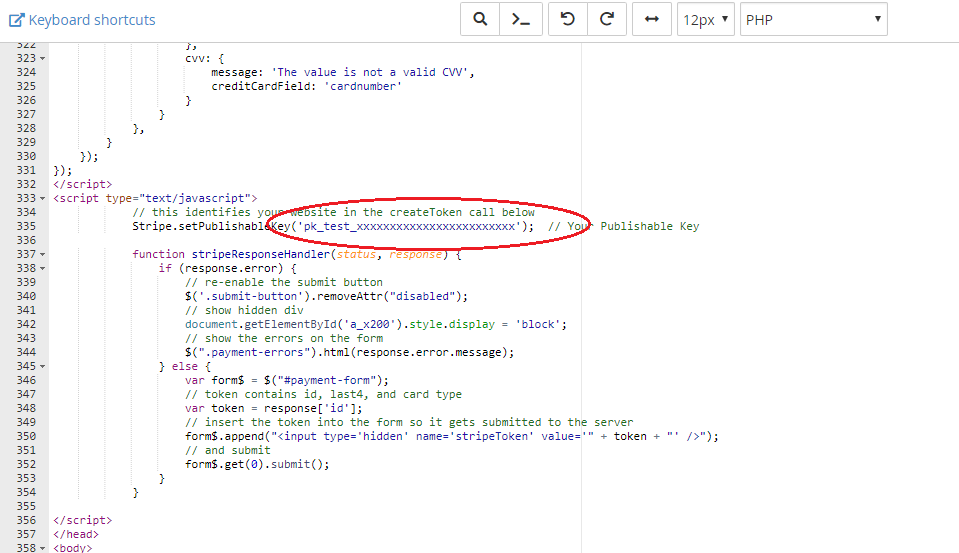Click the closing '</script>' tag on line 332
The image size is (959, 553).
coord(83,184)
